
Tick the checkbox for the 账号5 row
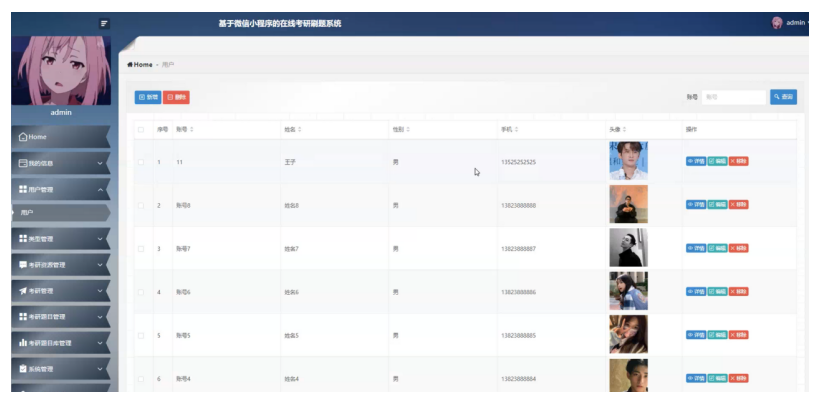[x=141, y=335]
